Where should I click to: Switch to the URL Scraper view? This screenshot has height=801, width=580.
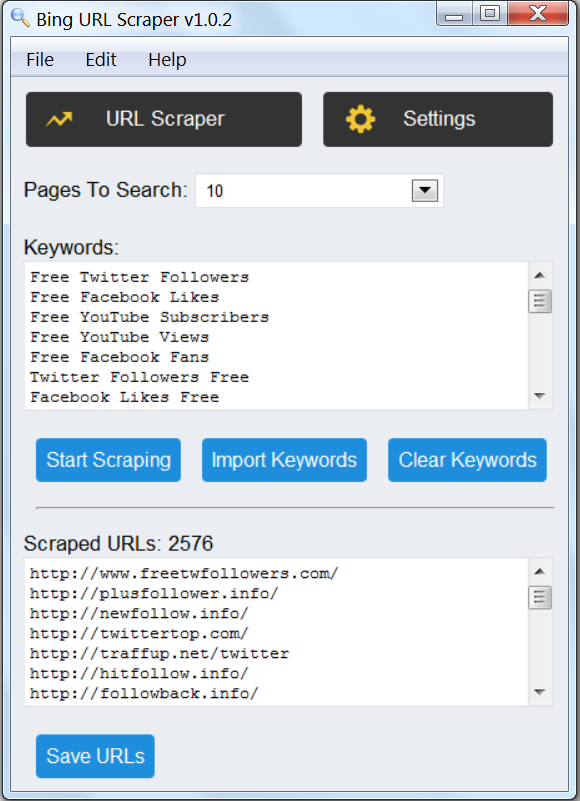pos(163,118)
